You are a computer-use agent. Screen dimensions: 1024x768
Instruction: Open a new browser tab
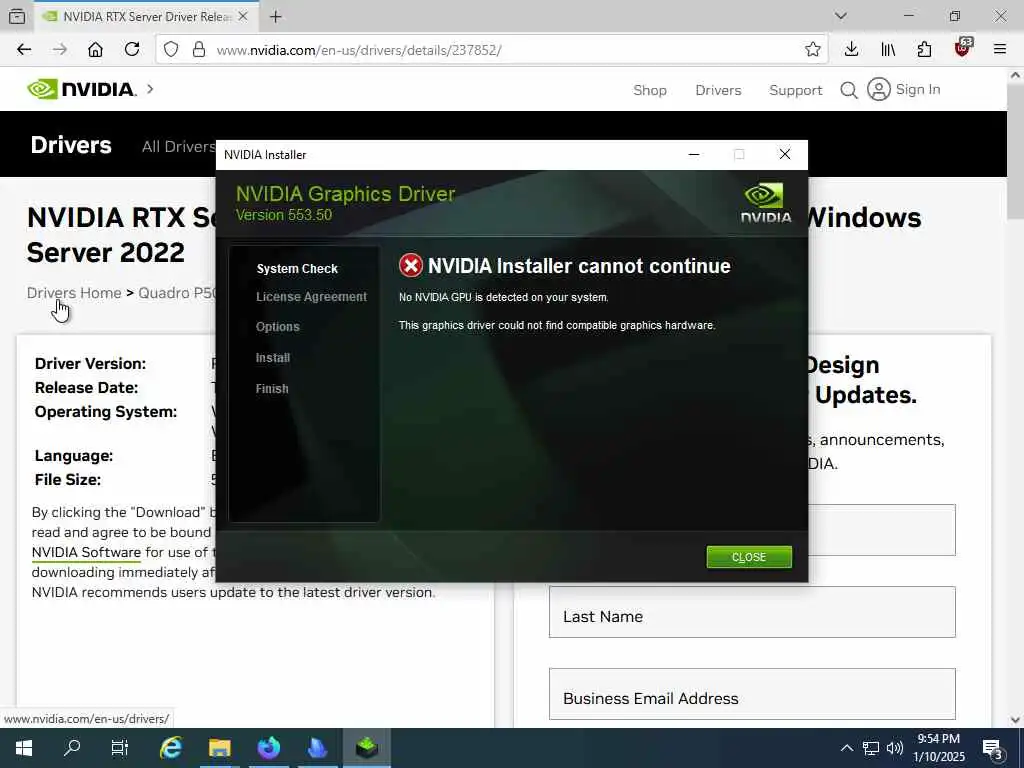(276, 16)
